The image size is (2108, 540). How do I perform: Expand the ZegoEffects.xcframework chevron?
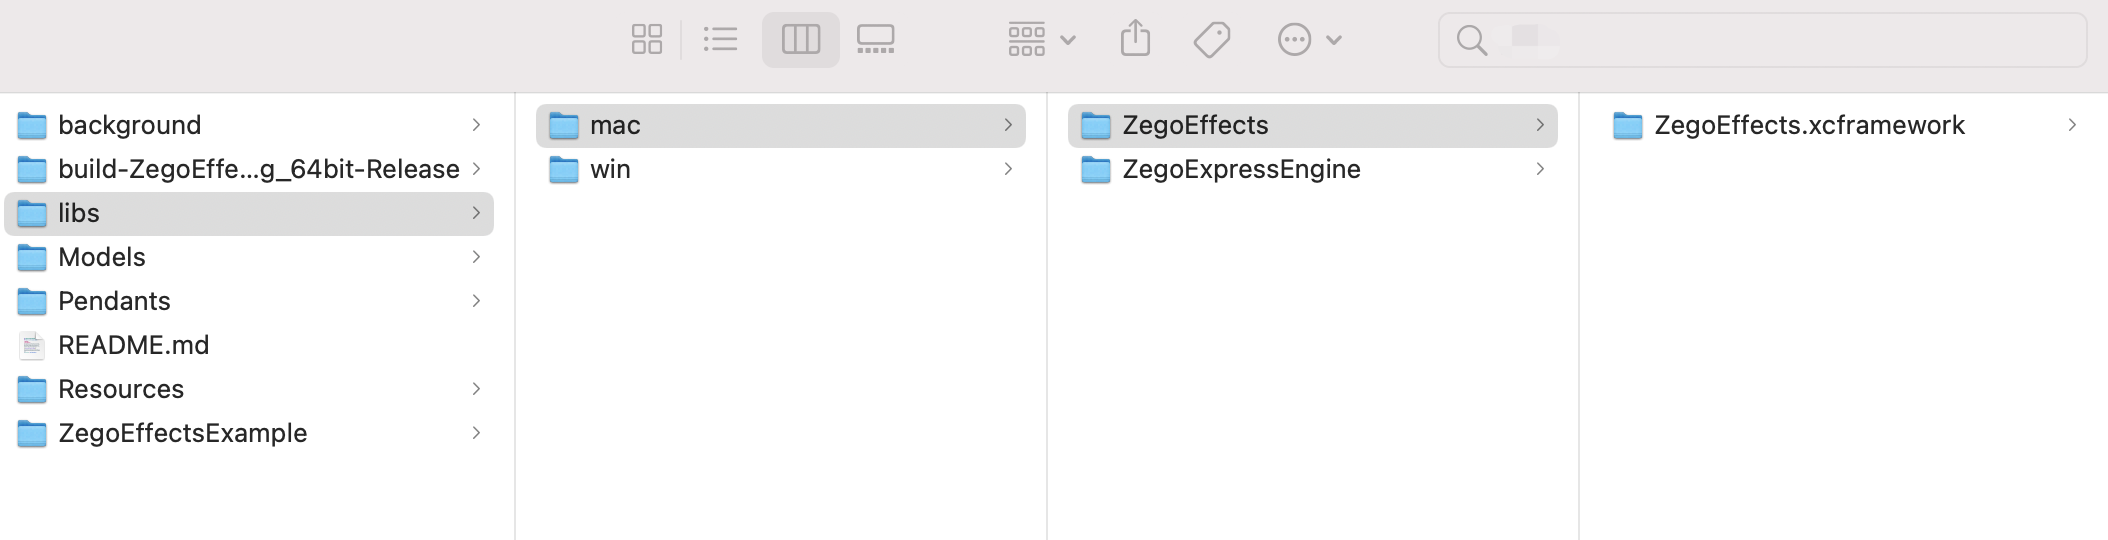2072,125
